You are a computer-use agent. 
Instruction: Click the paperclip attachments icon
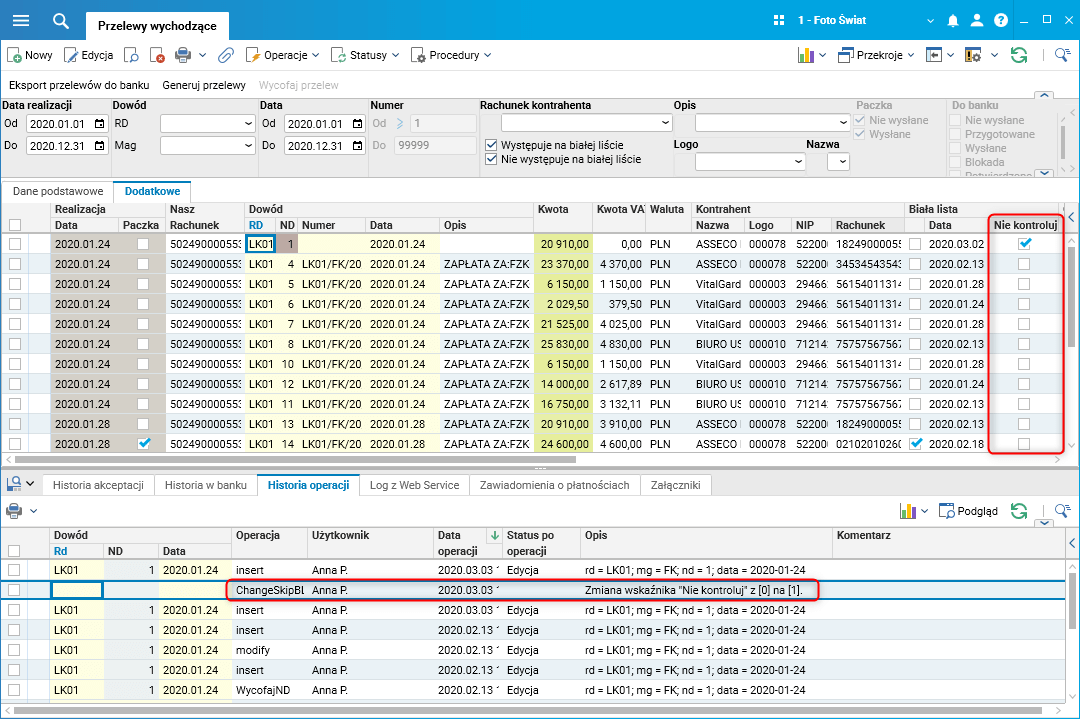pyautogui.click(x=226, y=55)
